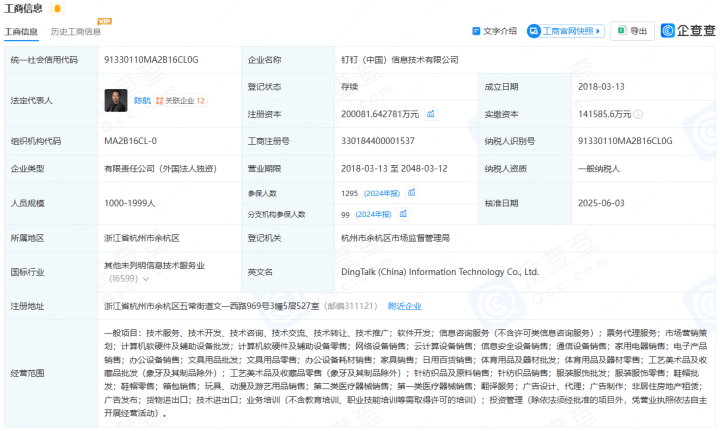Select organization code MA2B16CL-0
Screen dimensions: 720x431
point(130,141)
